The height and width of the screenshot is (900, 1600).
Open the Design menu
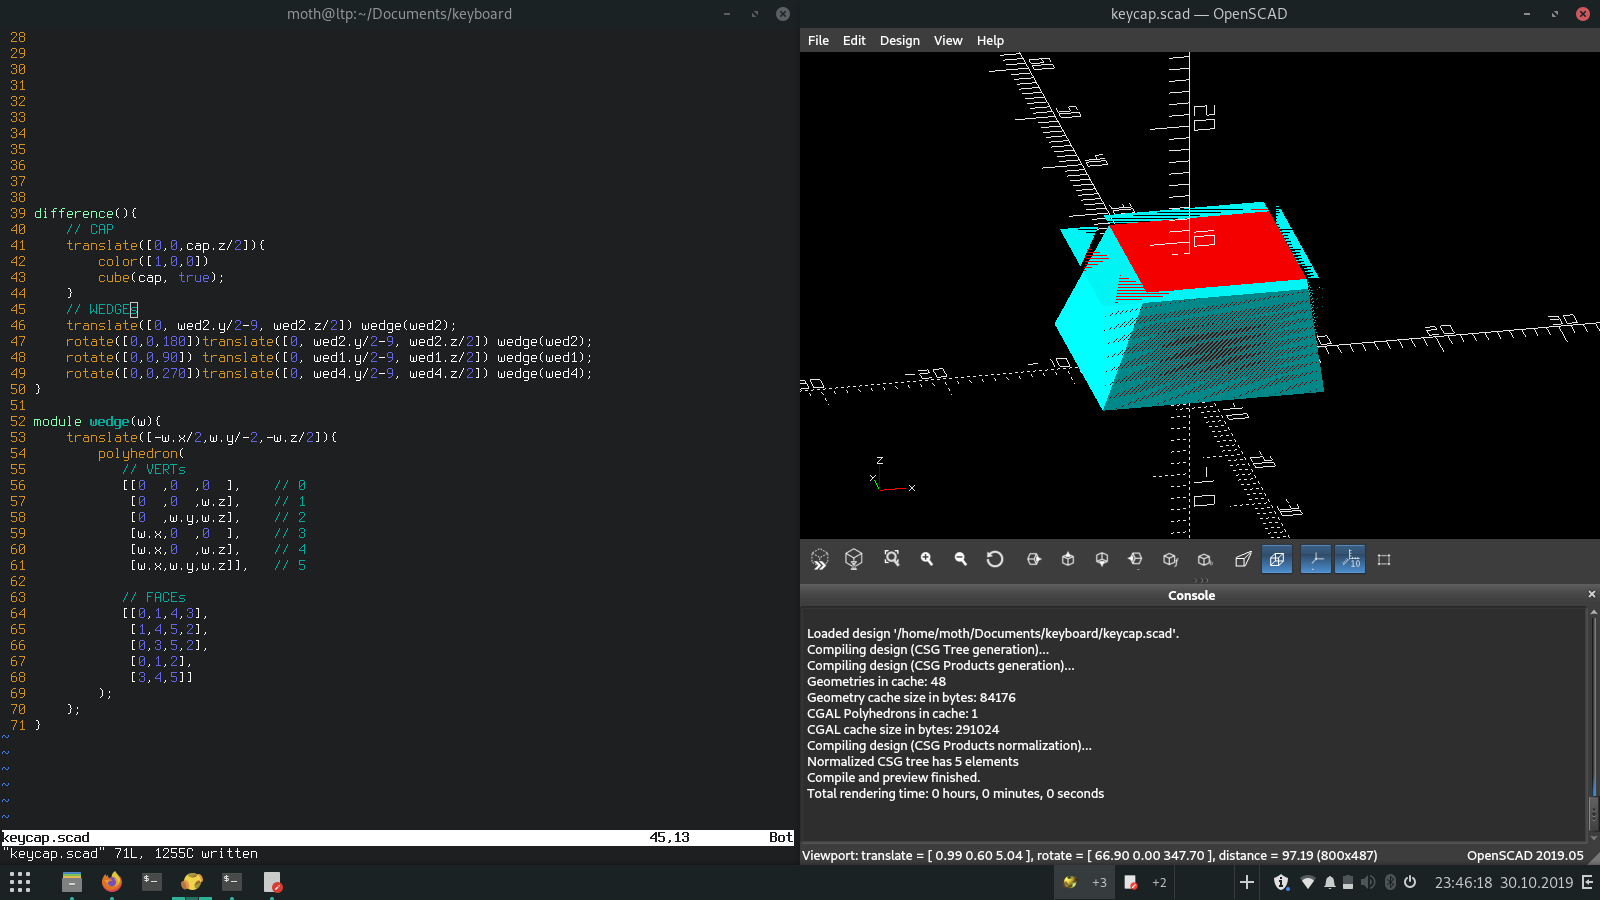pyautogui.click(x=899, y=41)
